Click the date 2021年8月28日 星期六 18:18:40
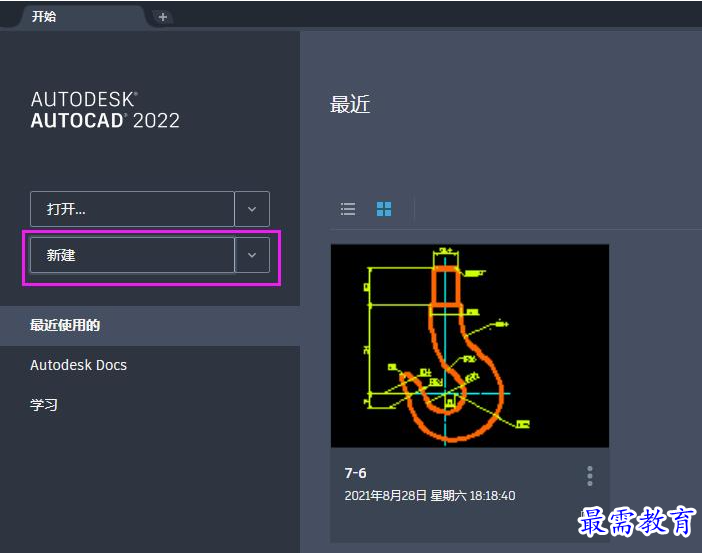 coord(430,496)
